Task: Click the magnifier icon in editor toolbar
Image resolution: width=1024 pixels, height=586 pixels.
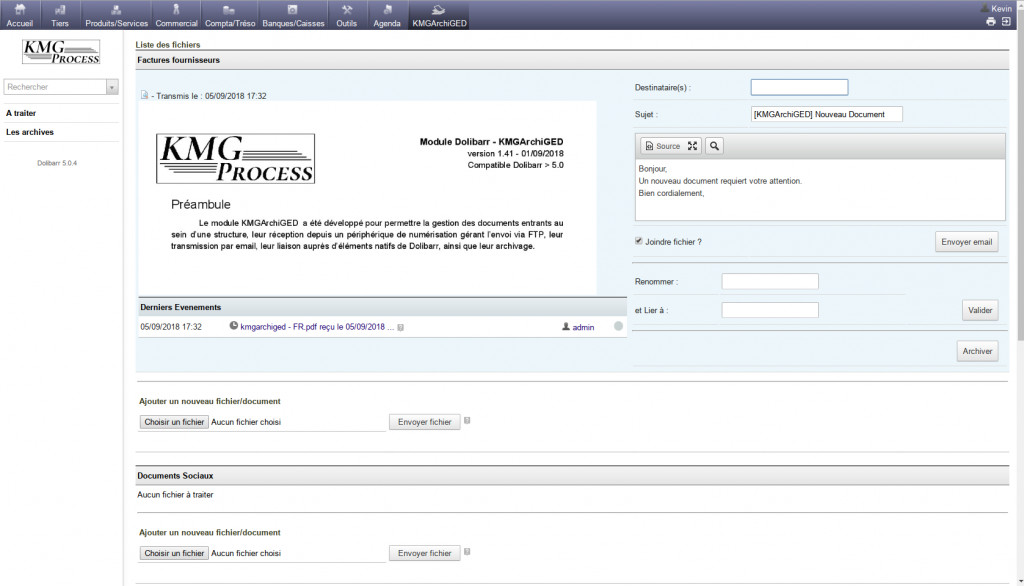Action: [x=714, y=146]
